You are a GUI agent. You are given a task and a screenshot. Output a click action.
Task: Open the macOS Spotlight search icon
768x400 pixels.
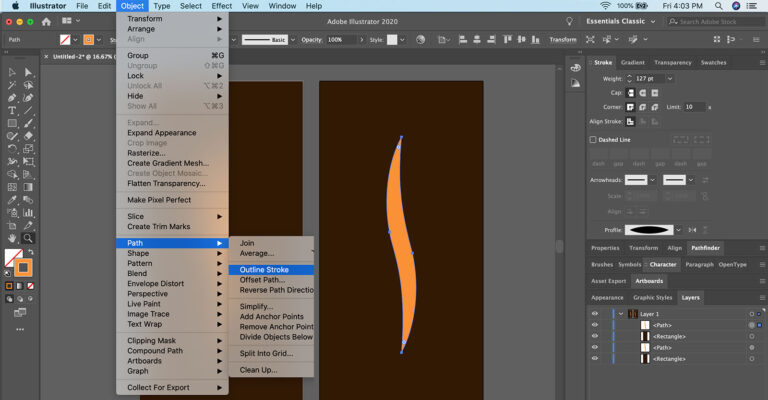719,6
